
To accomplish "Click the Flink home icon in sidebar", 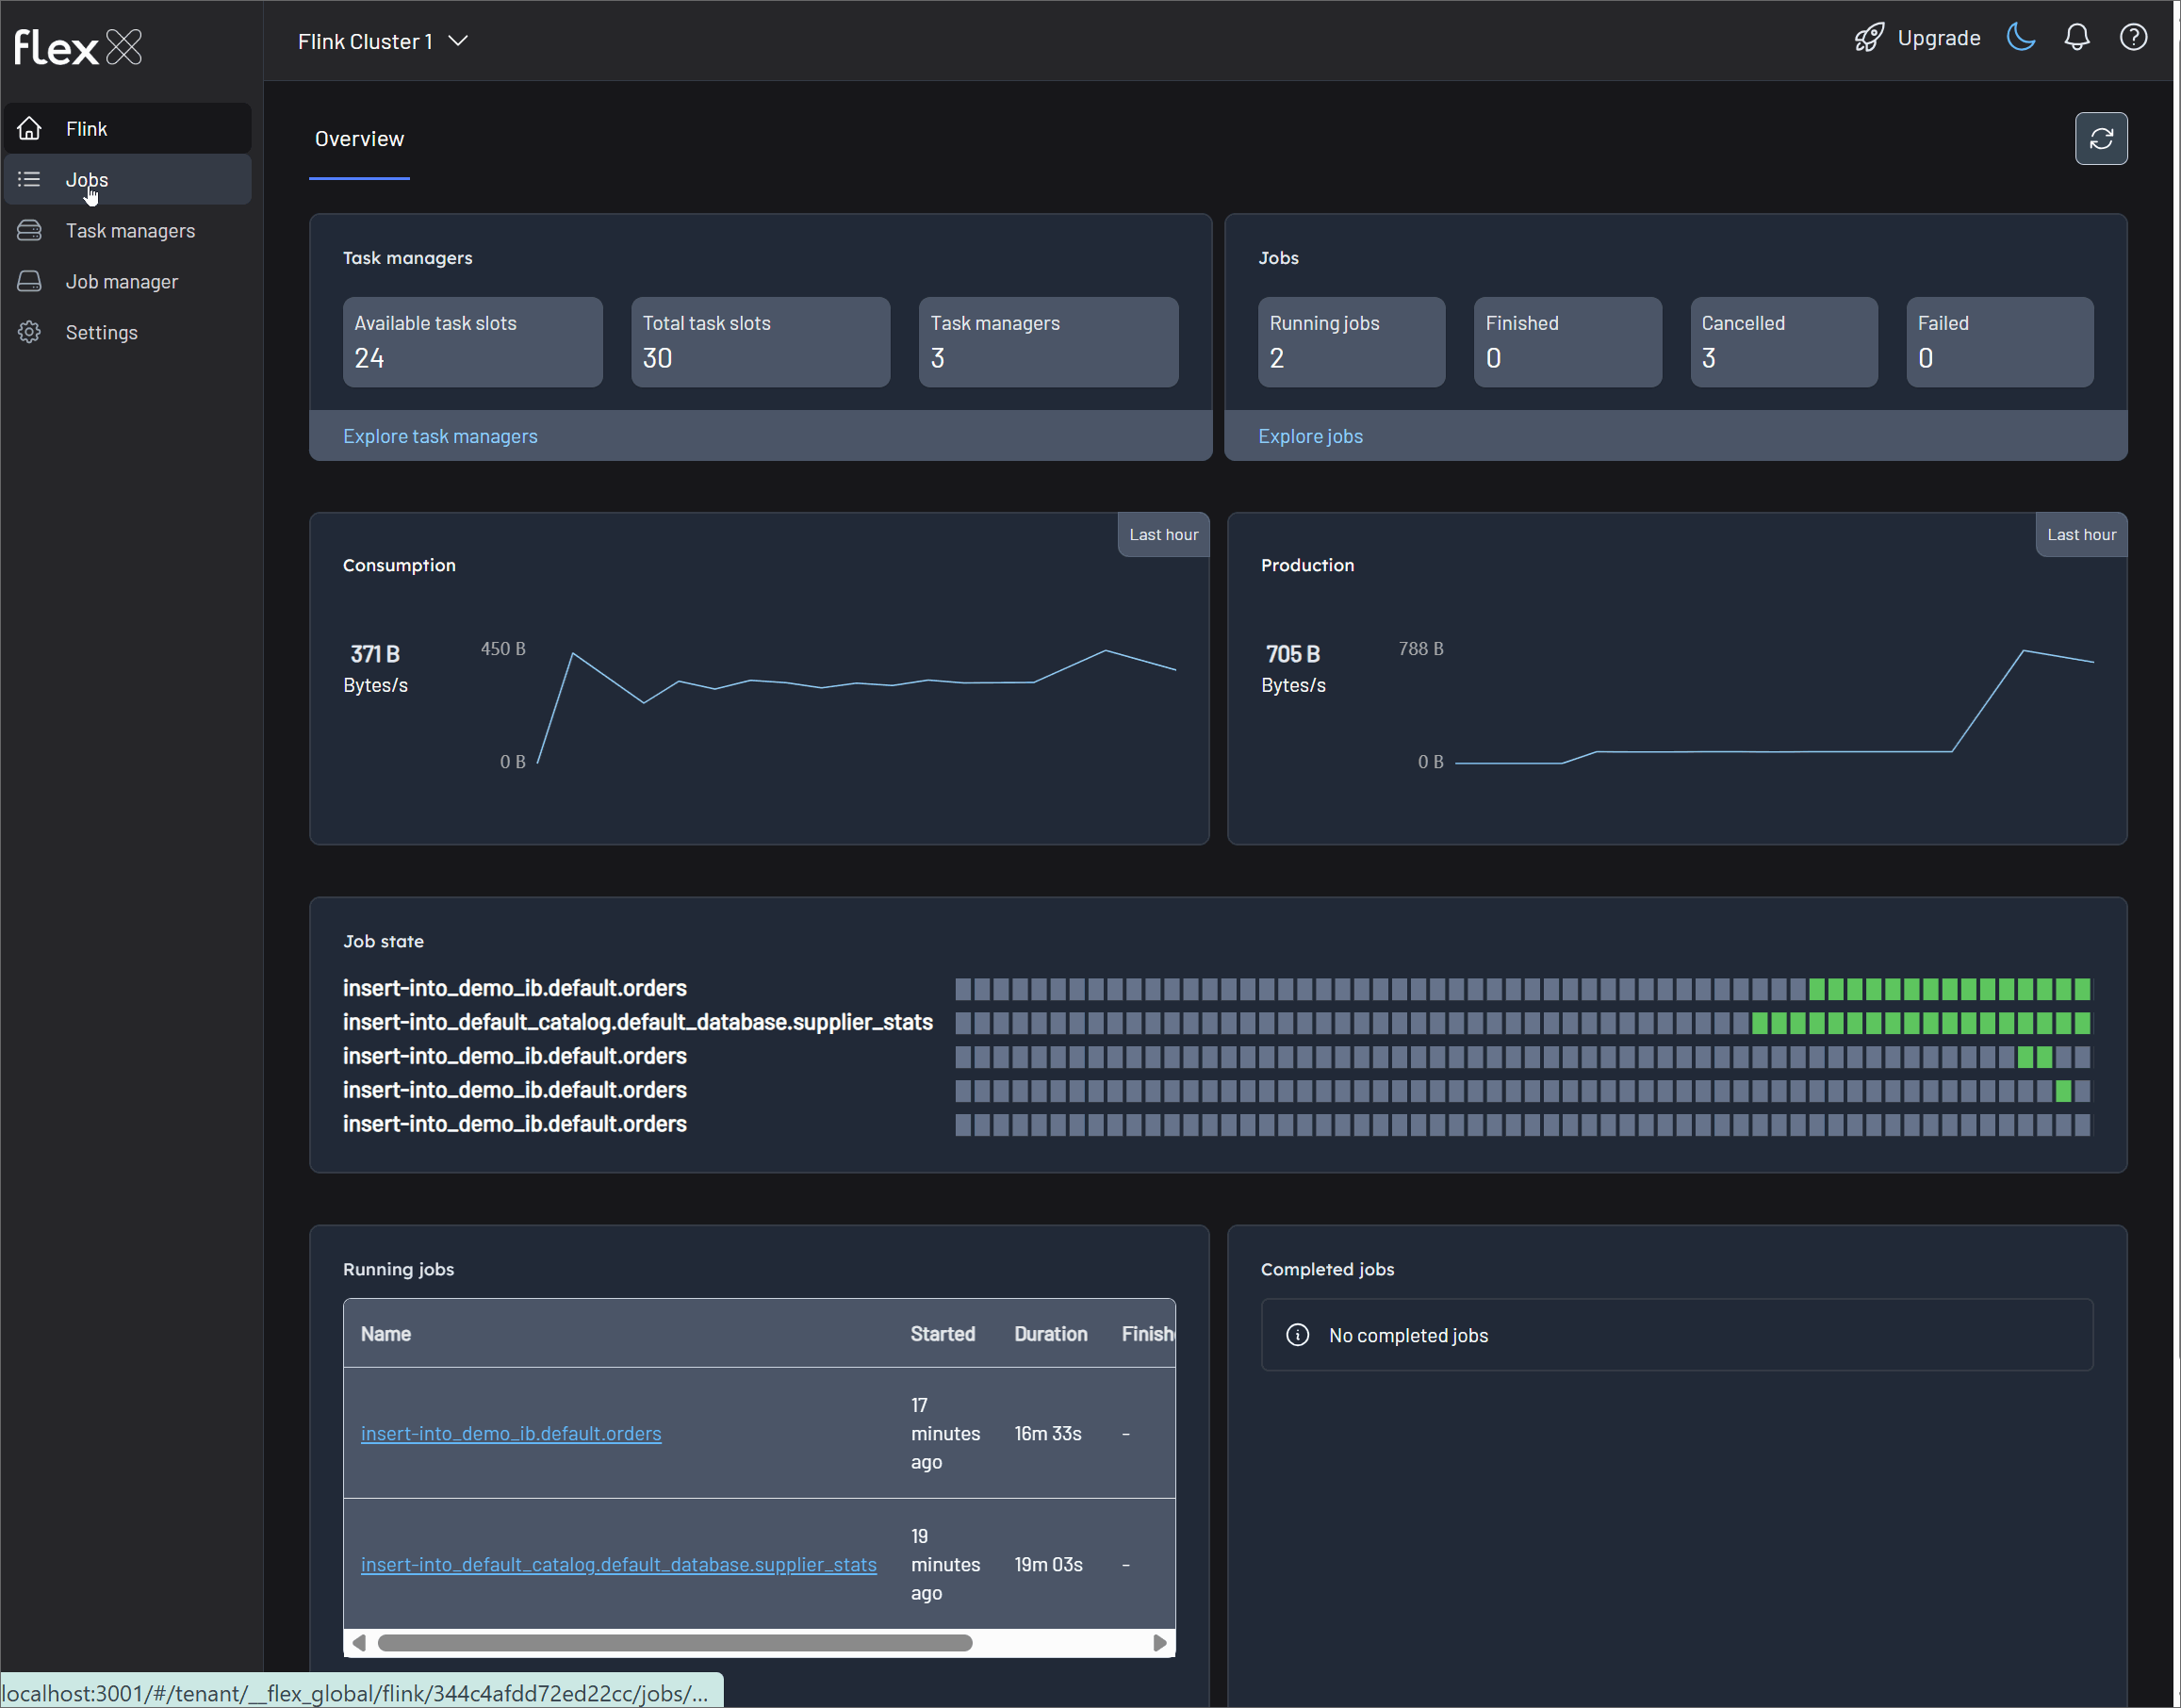I will point(29,128).
